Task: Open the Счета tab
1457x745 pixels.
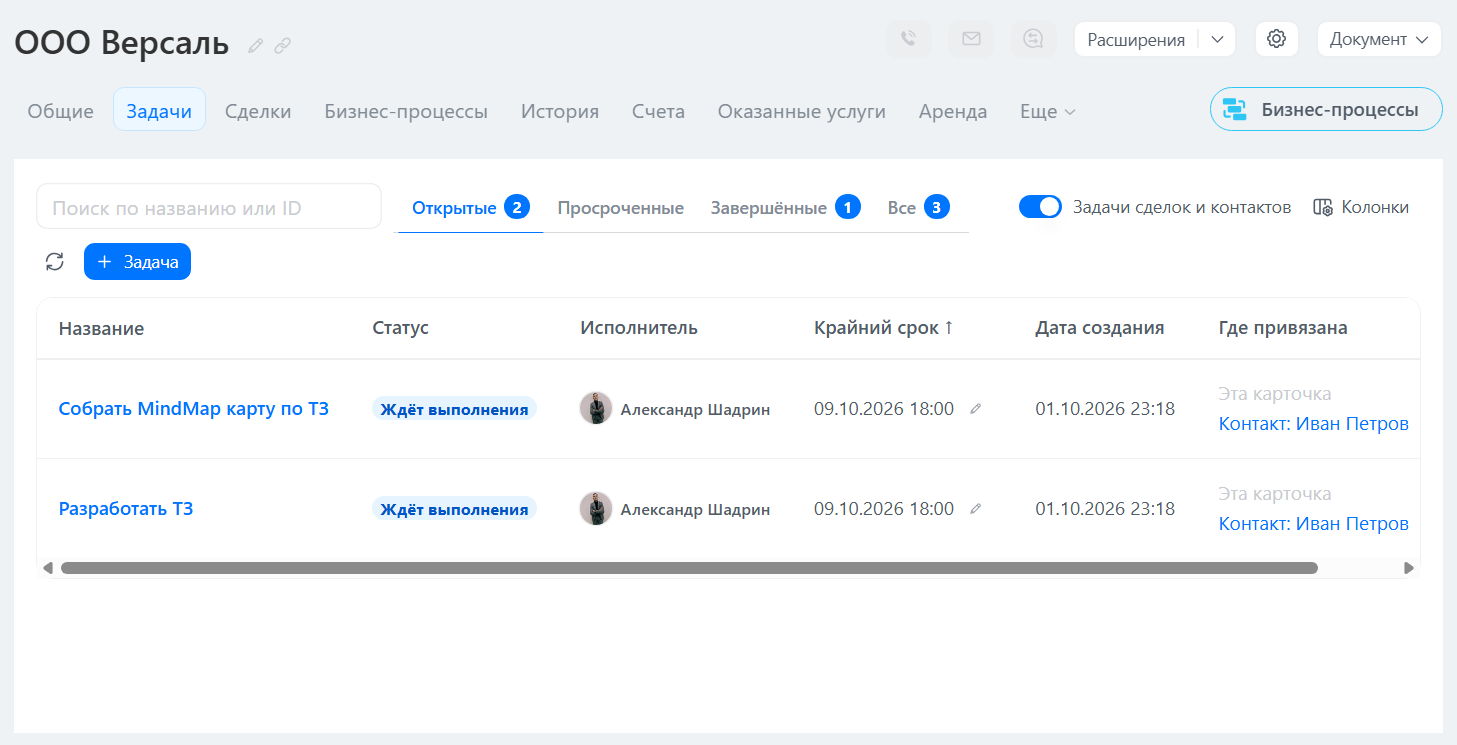Action: pyautogui.click(x=658, y=111)
